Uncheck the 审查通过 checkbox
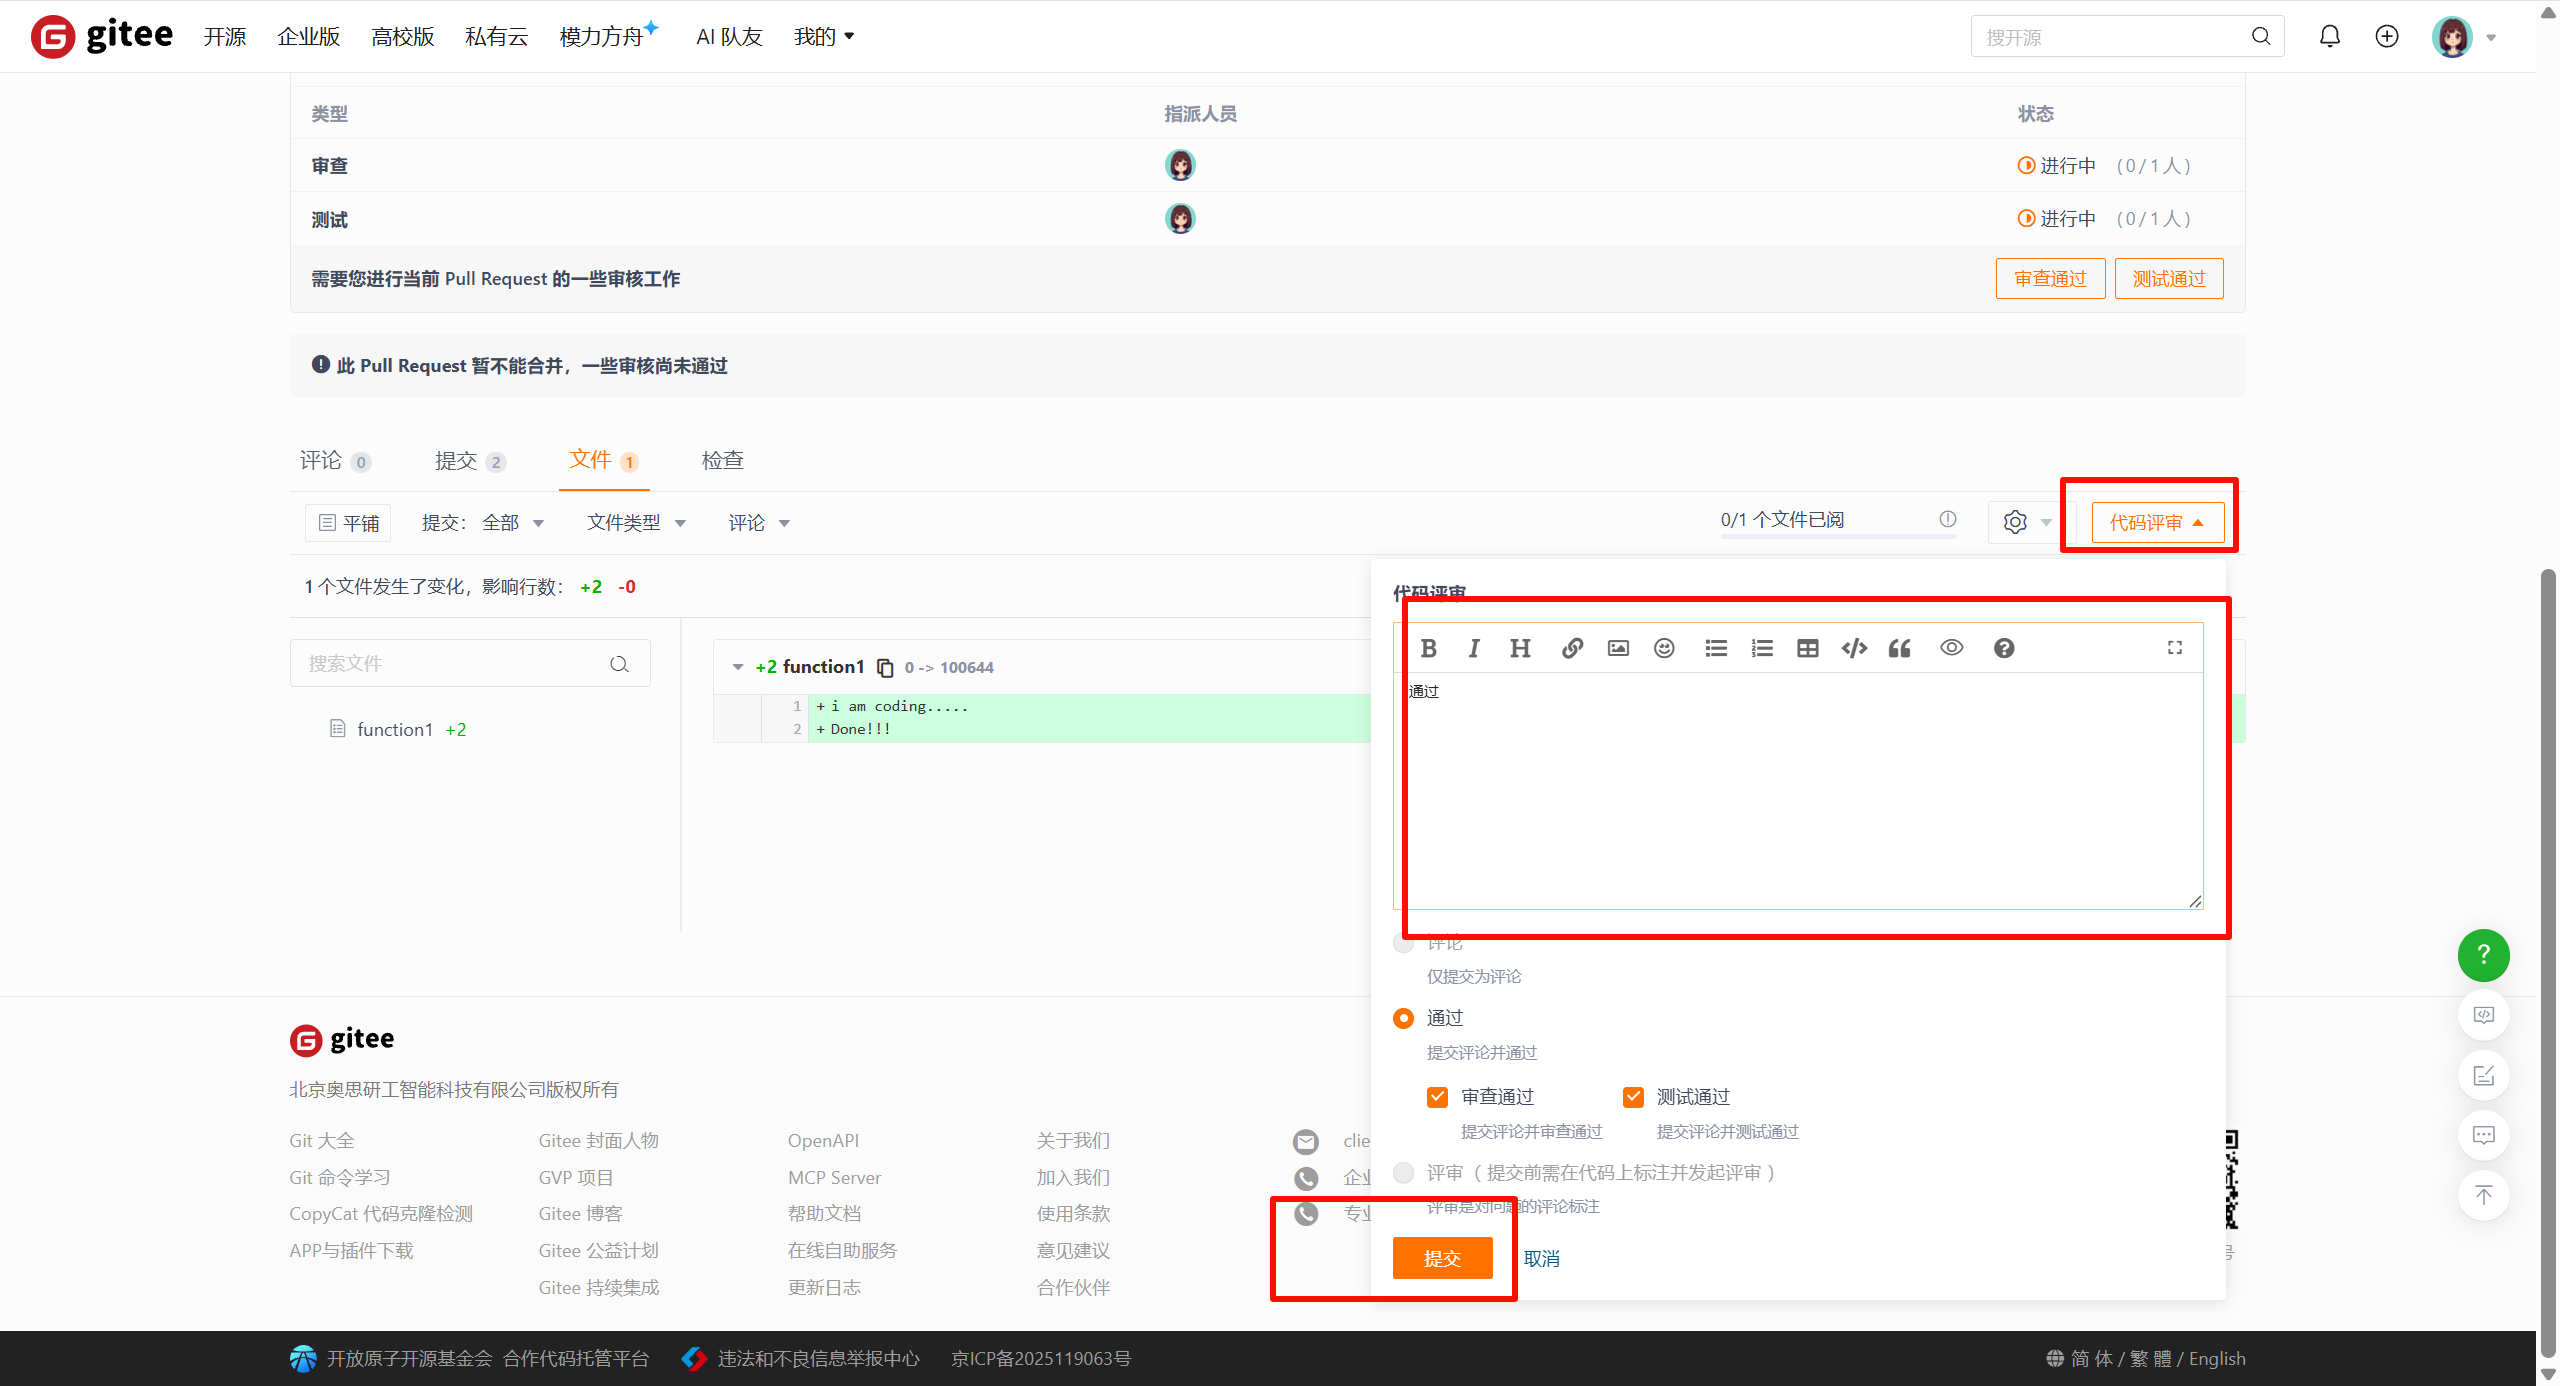This screenshot has height=1386, width=2560. [x=1437, y=1097]
